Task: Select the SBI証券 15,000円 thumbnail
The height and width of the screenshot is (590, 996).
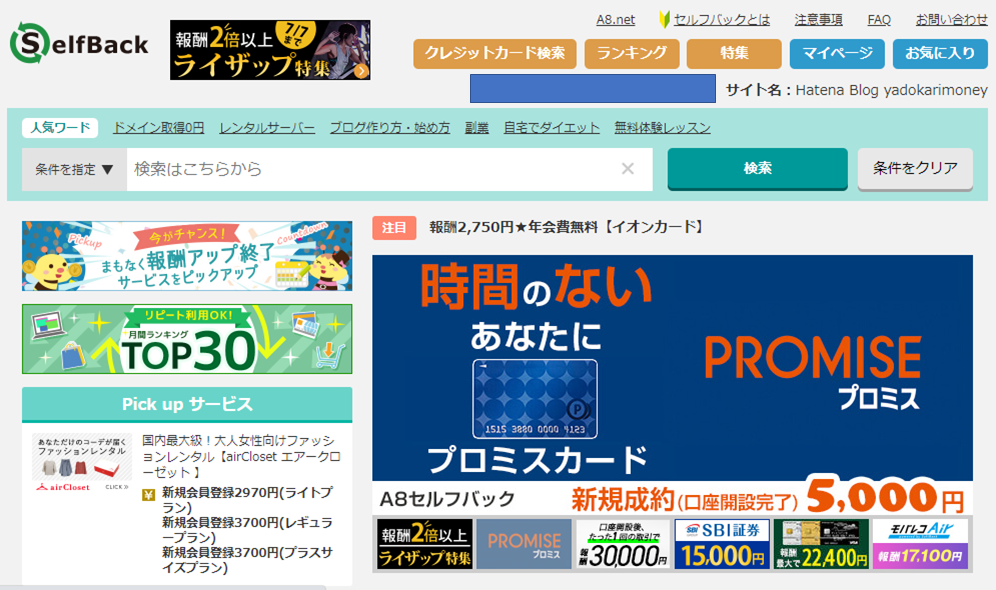Action: click(722, 544)
